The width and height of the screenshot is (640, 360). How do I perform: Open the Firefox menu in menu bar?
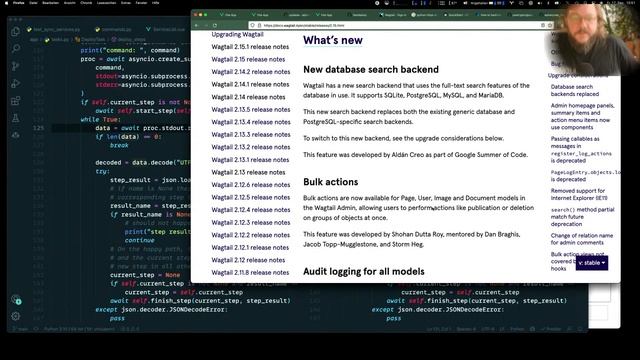click(x=18, y=3)
